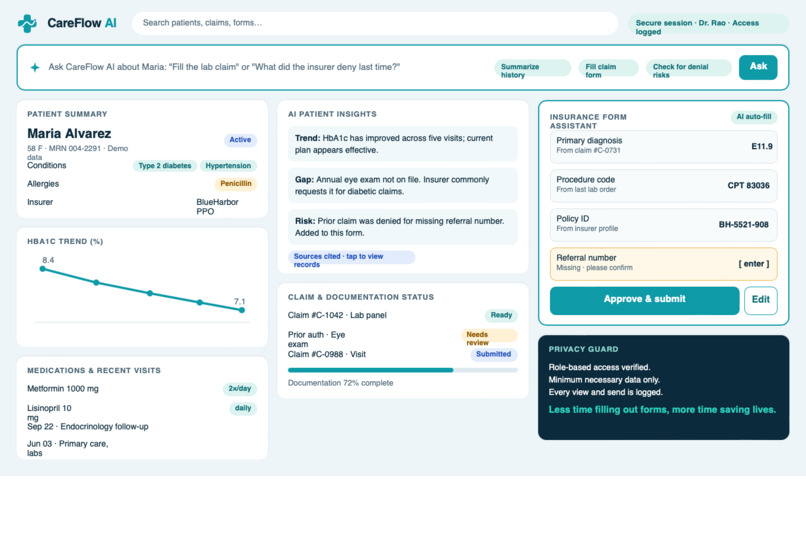Image resolution: width=806 pixels, height=533 pixels.
Task: Open the Secure session Dr. Rao badge
Action: [708, 25]
